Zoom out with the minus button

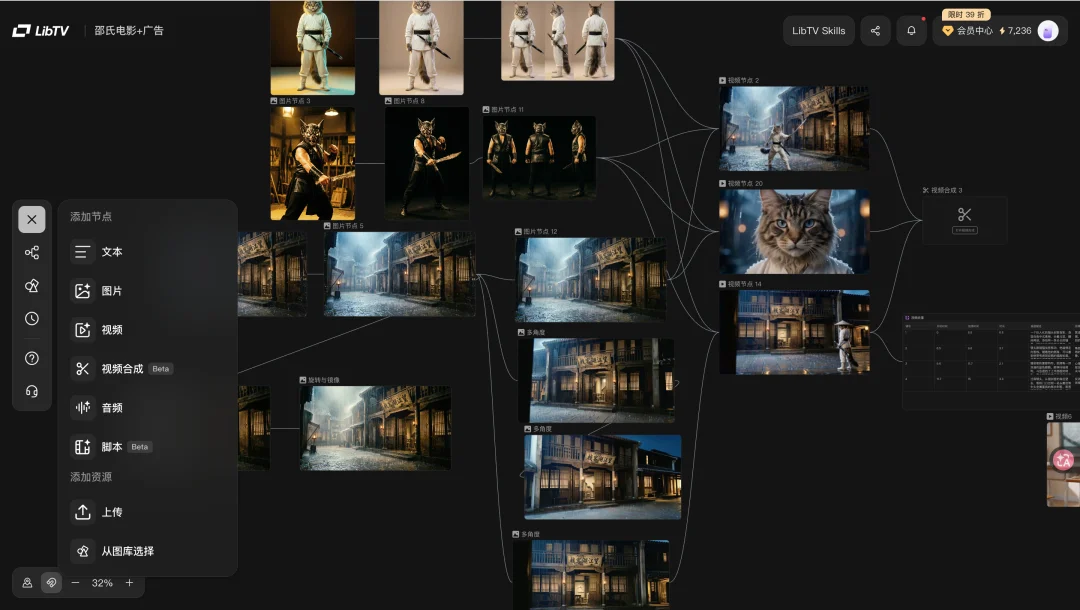coord(75,583)
